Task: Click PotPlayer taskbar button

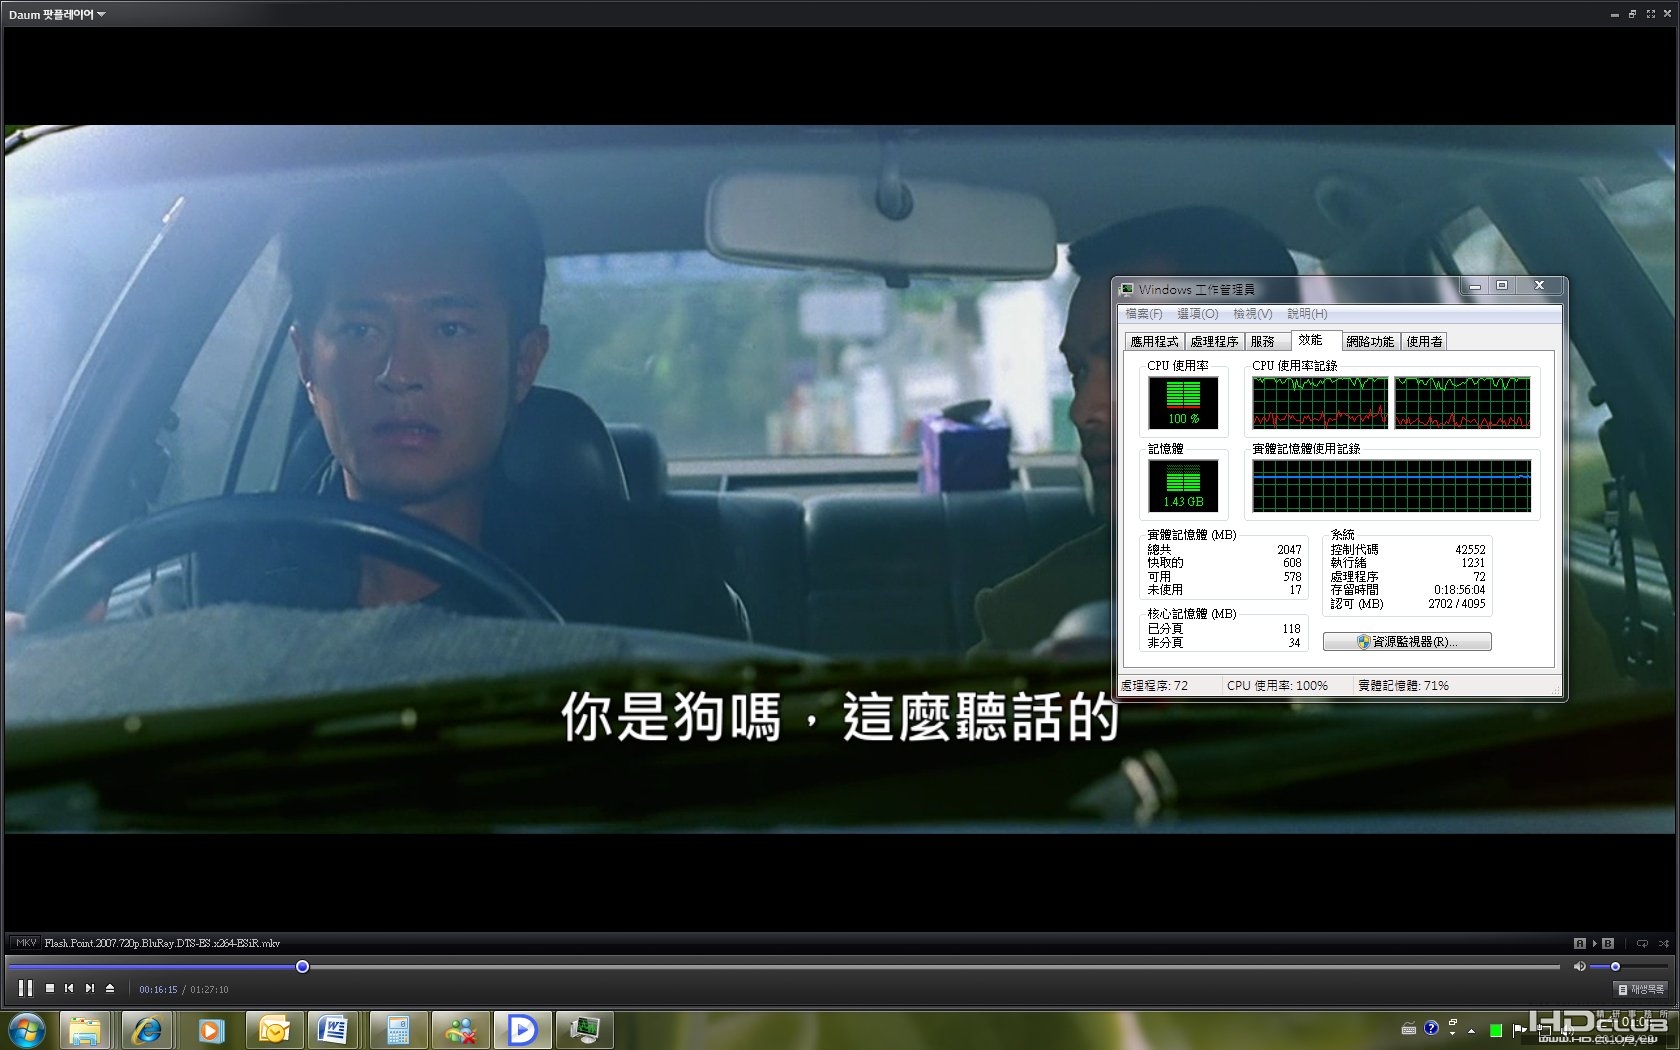Action: 522,1030
